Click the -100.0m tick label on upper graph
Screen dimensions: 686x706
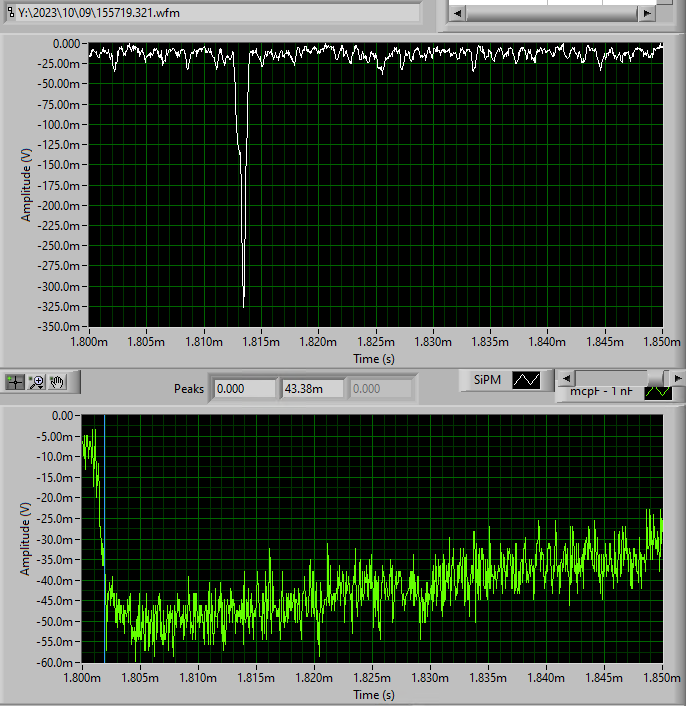58,124
